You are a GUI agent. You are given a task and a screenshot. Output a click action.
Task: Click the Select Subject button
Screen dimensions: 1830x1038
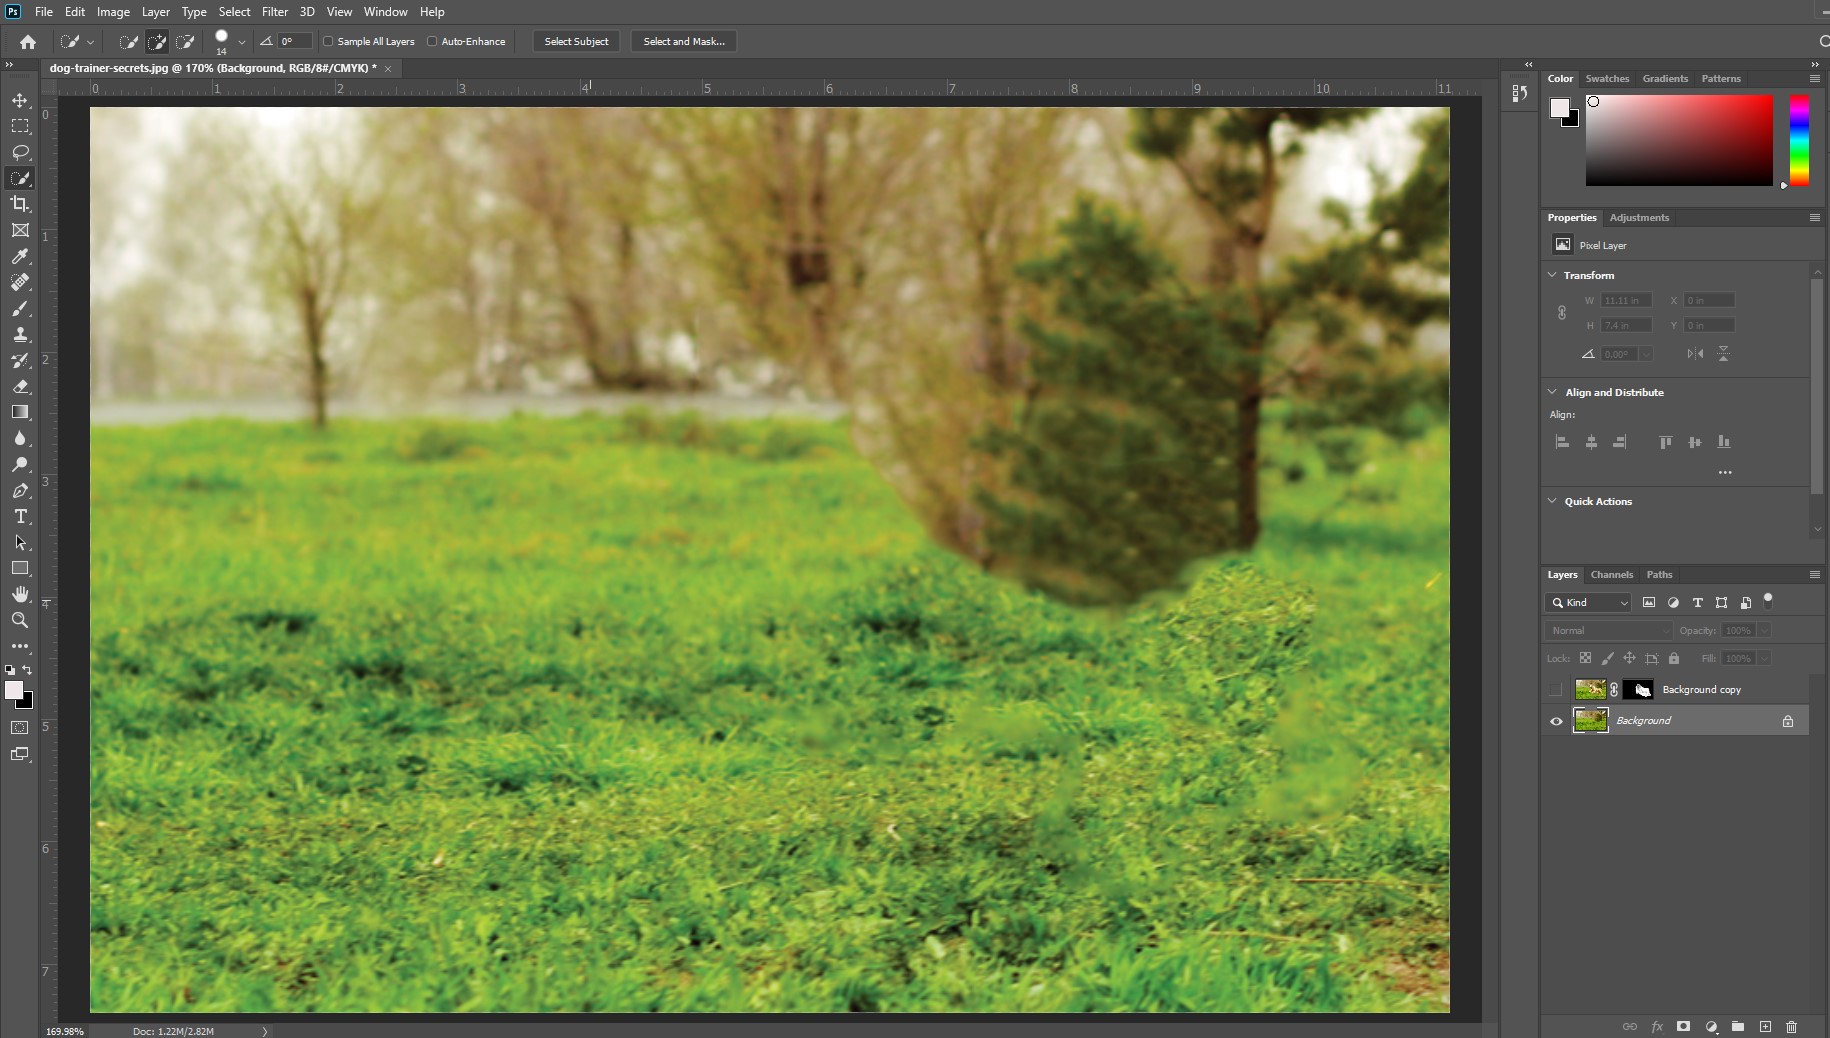click(x=576, y=42)
